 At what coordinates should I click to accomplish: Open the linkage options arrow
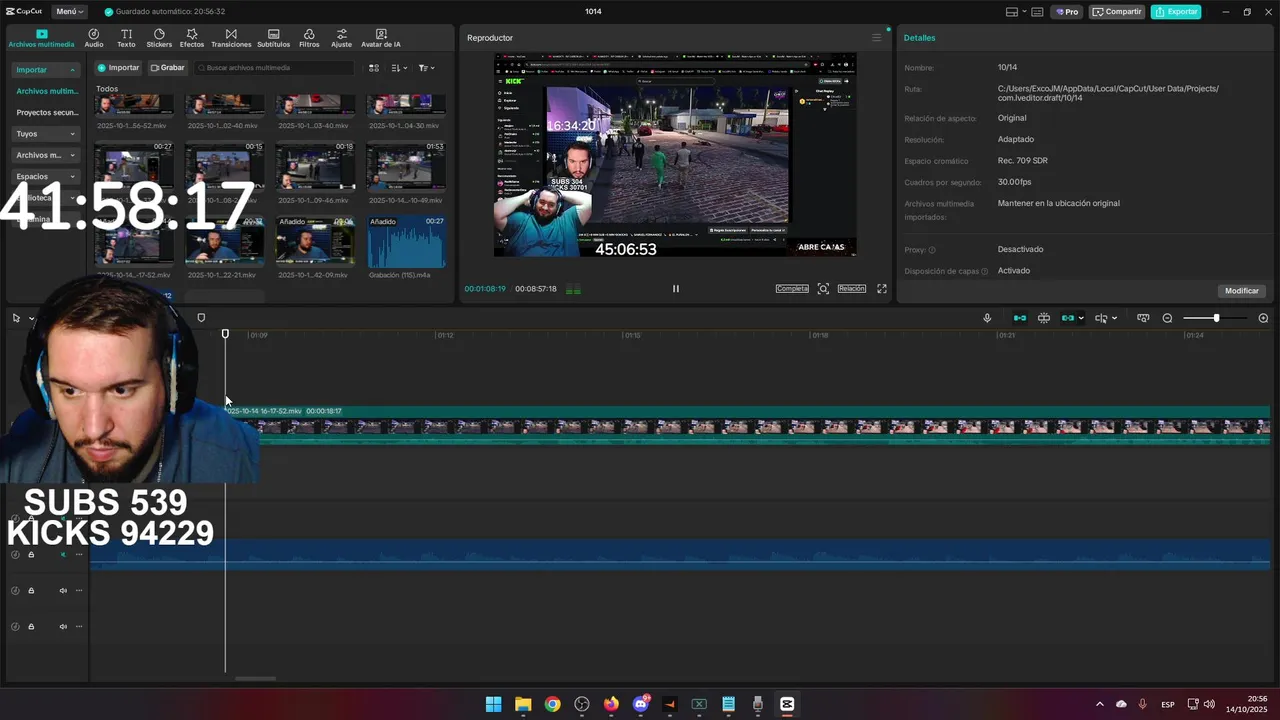(x=1081, y=319)
